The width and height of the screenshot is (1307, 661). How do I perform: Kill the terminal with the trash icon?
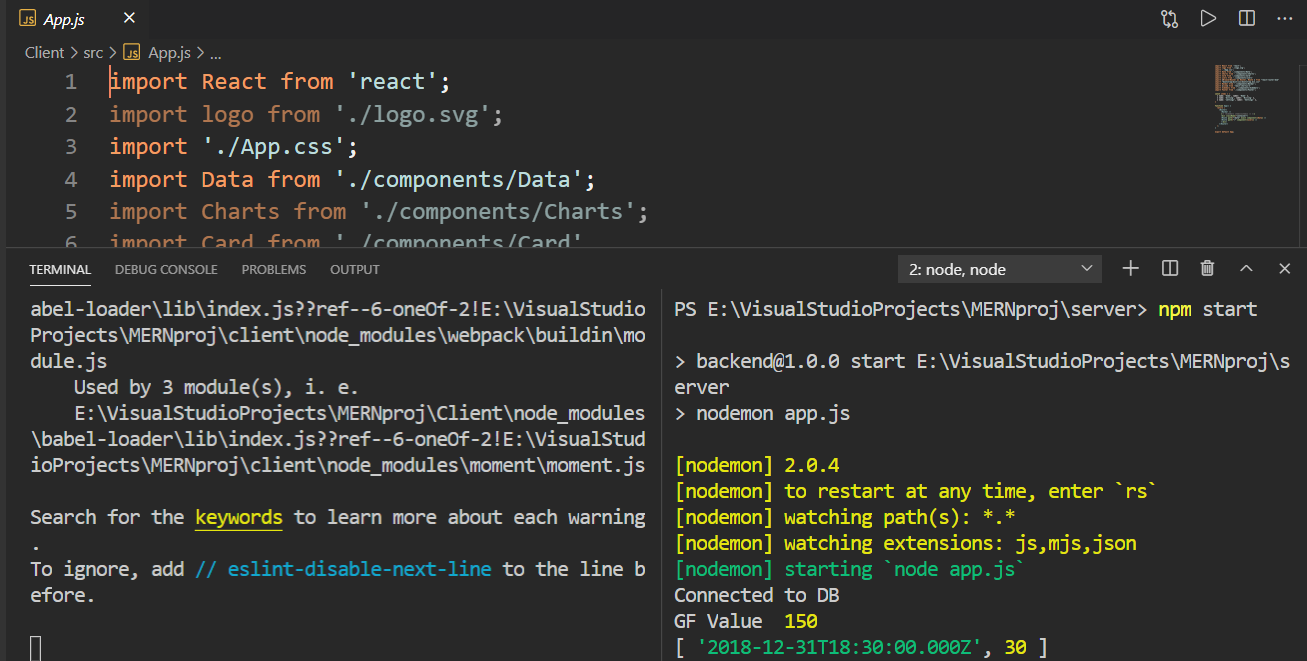[1207, 268]
